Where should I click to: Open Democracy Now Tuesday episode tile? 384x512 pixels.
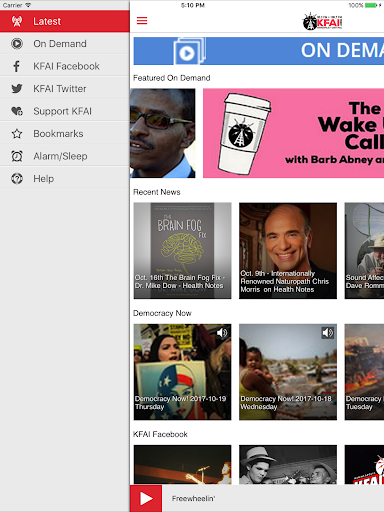point(364,372)
